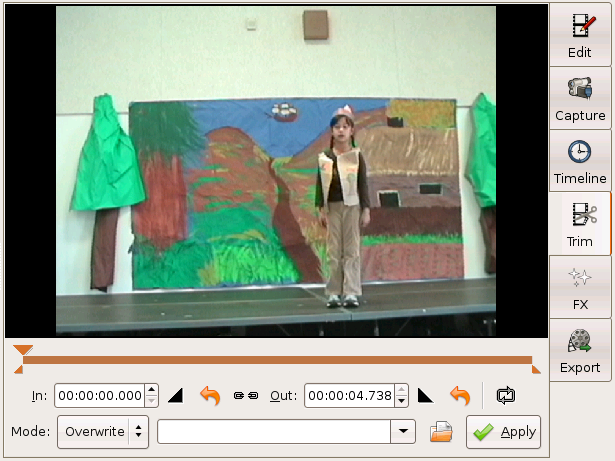This screenshot has height=461, width=615.
Task: Open the FX effects panel
Action: (x=580, y=288)
